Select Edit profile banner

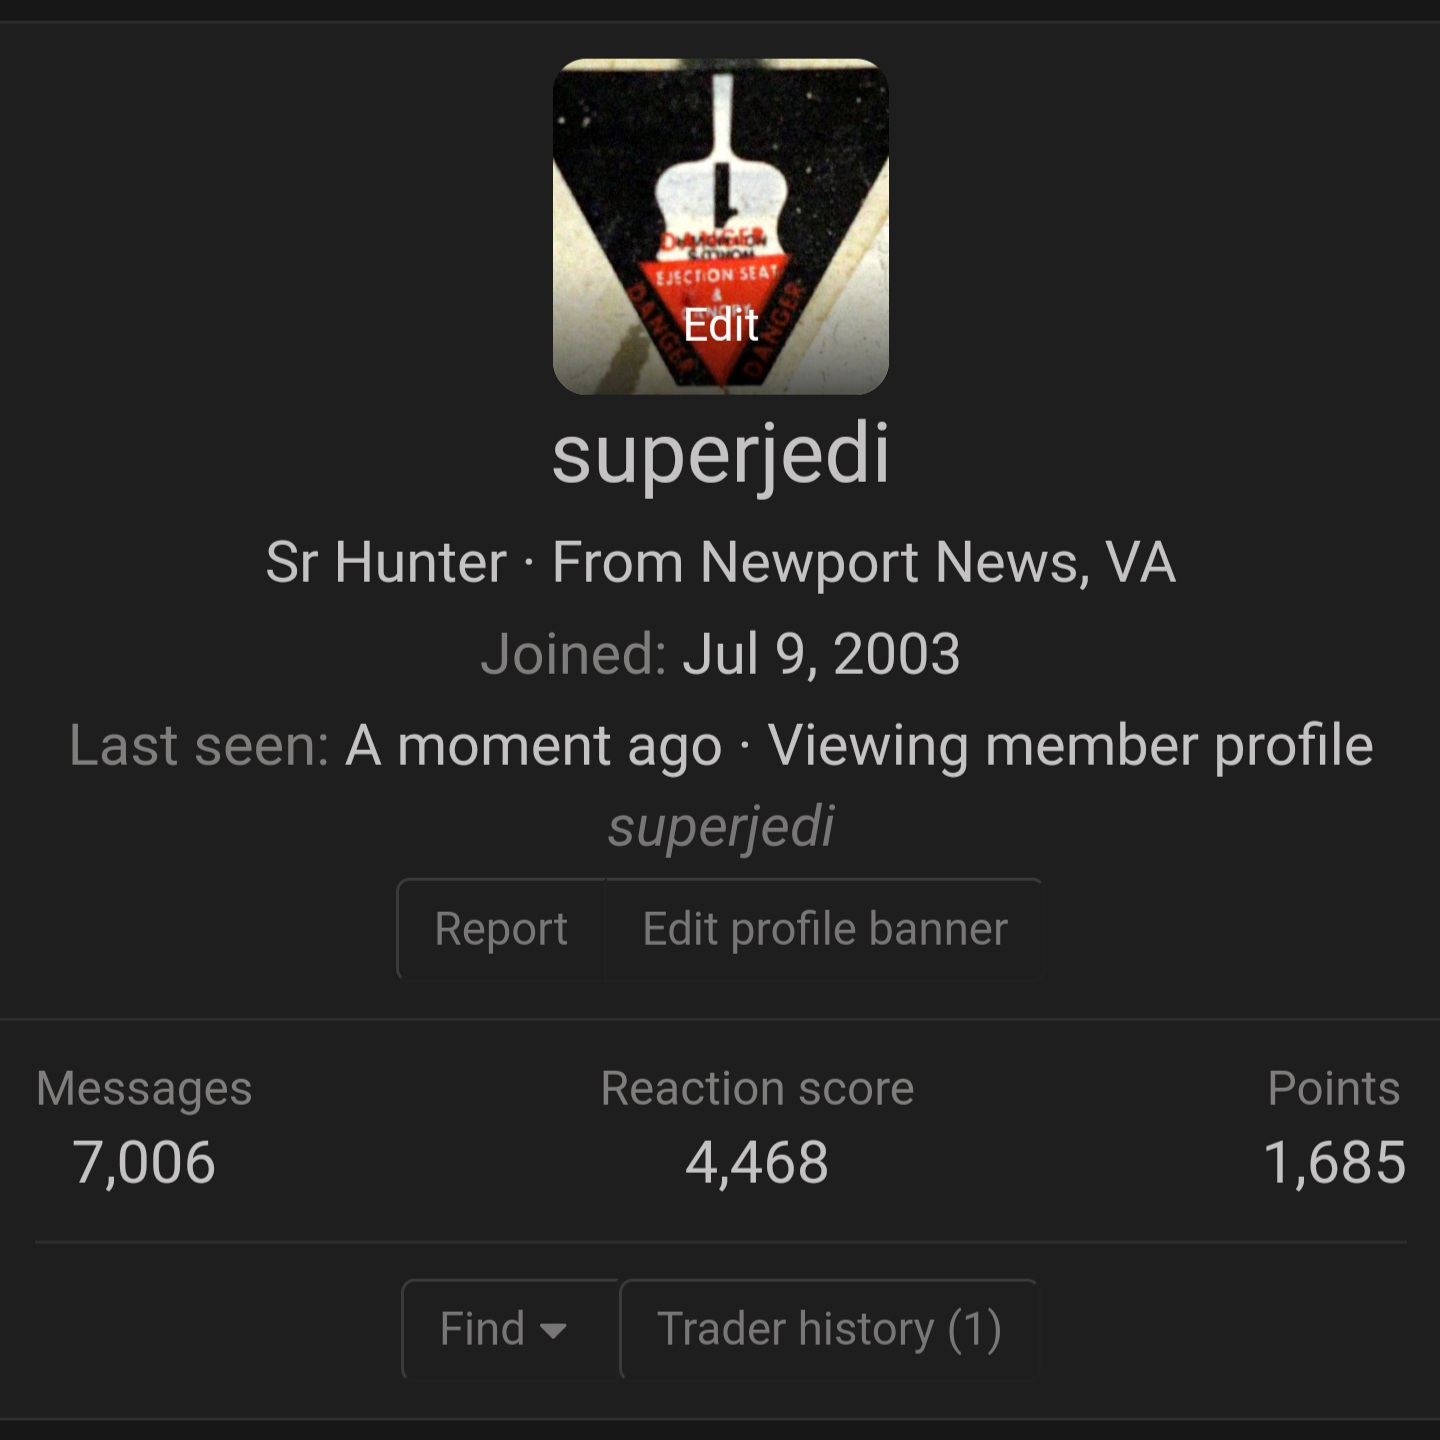click(824, 929)
